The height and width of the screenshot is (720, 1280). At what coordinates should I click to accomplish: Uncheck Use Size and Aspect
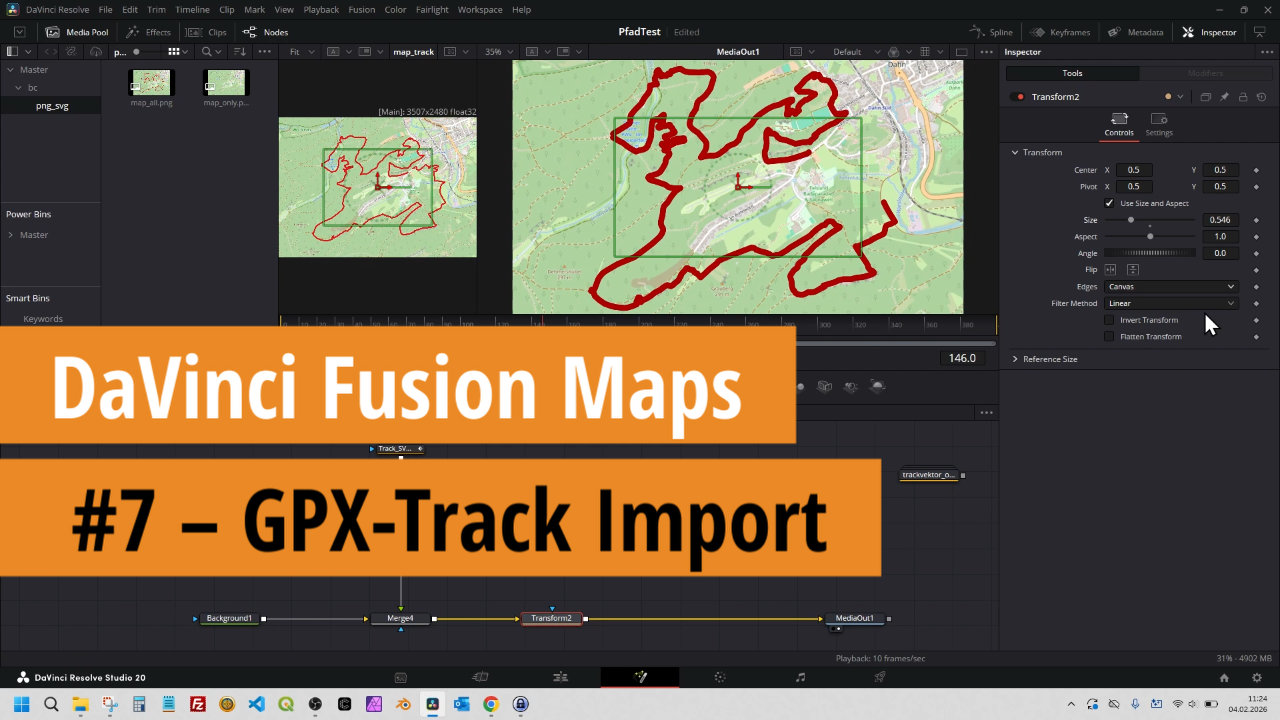(1109, 203)
